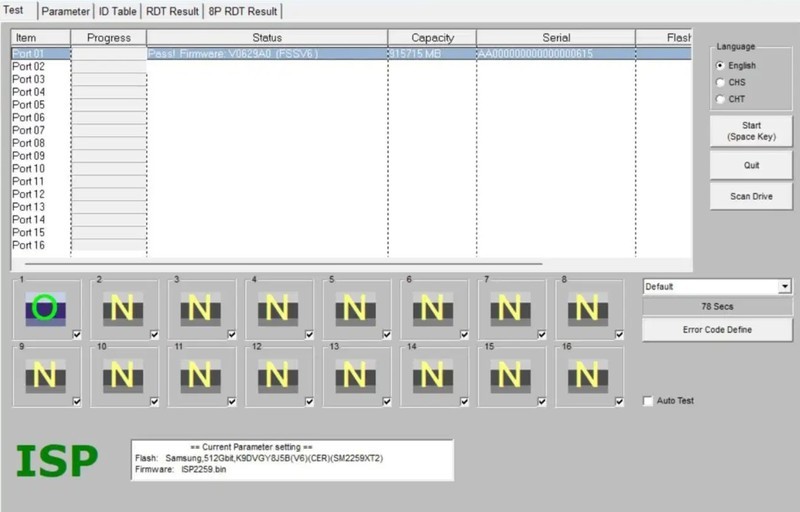Click the Status column header
The width and height of the screenshot is (800, 512).
267,38
